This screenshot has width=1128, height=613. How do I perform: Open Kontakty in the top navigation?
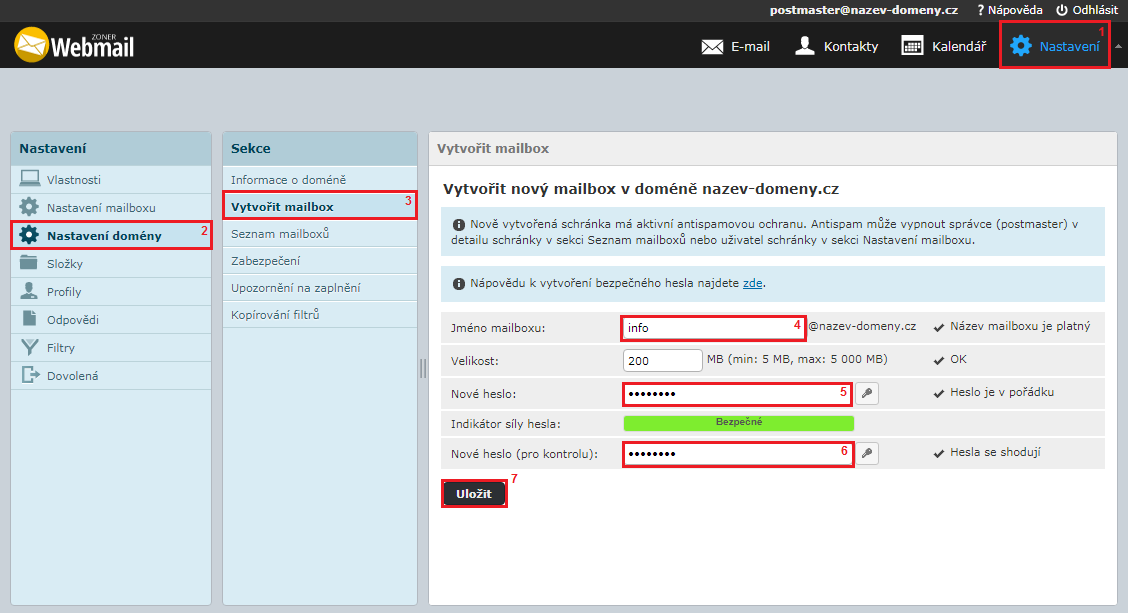pos(836,46)
